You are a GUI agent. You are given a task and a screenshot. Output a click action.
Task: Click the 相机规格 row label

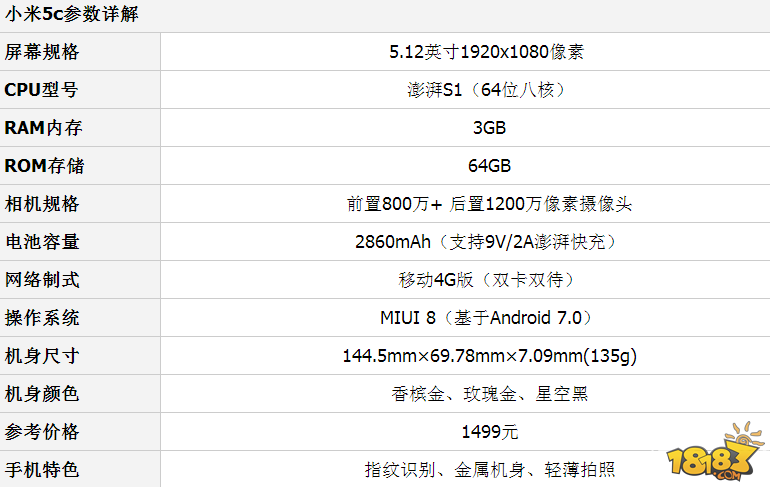click(42, 204)
